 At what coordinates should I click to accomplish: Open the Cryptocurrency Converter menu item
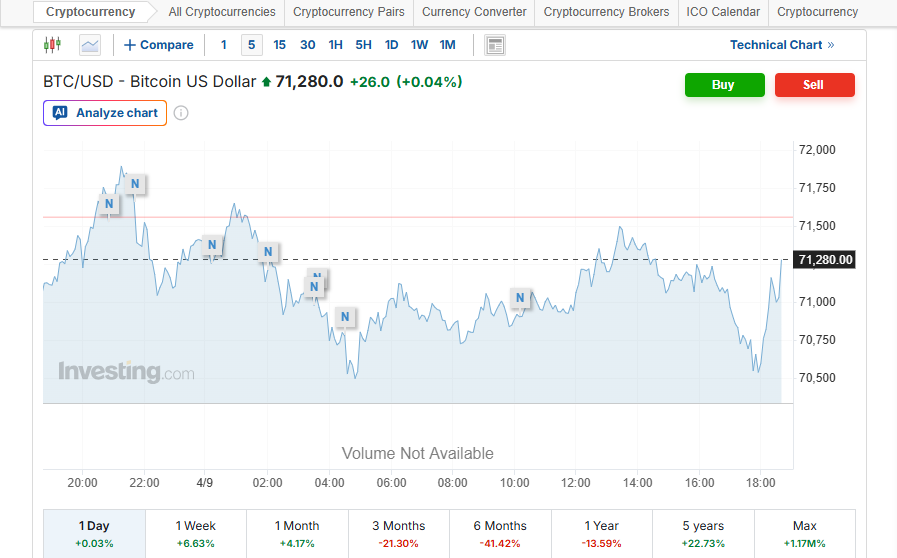(x=474, y=12)
